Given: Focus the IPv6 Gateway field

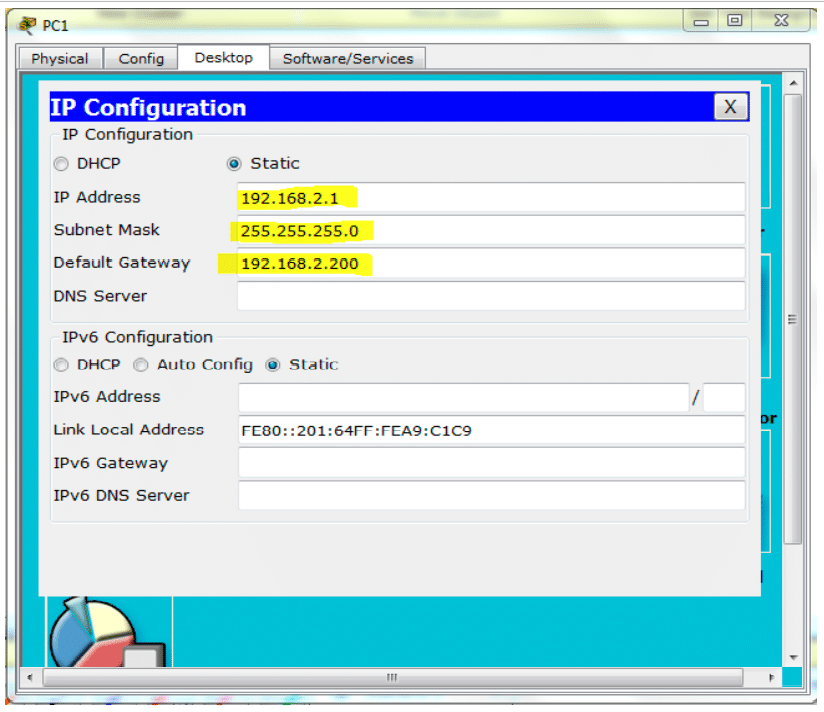Looking at the screenshot, I should click(491, 463).
